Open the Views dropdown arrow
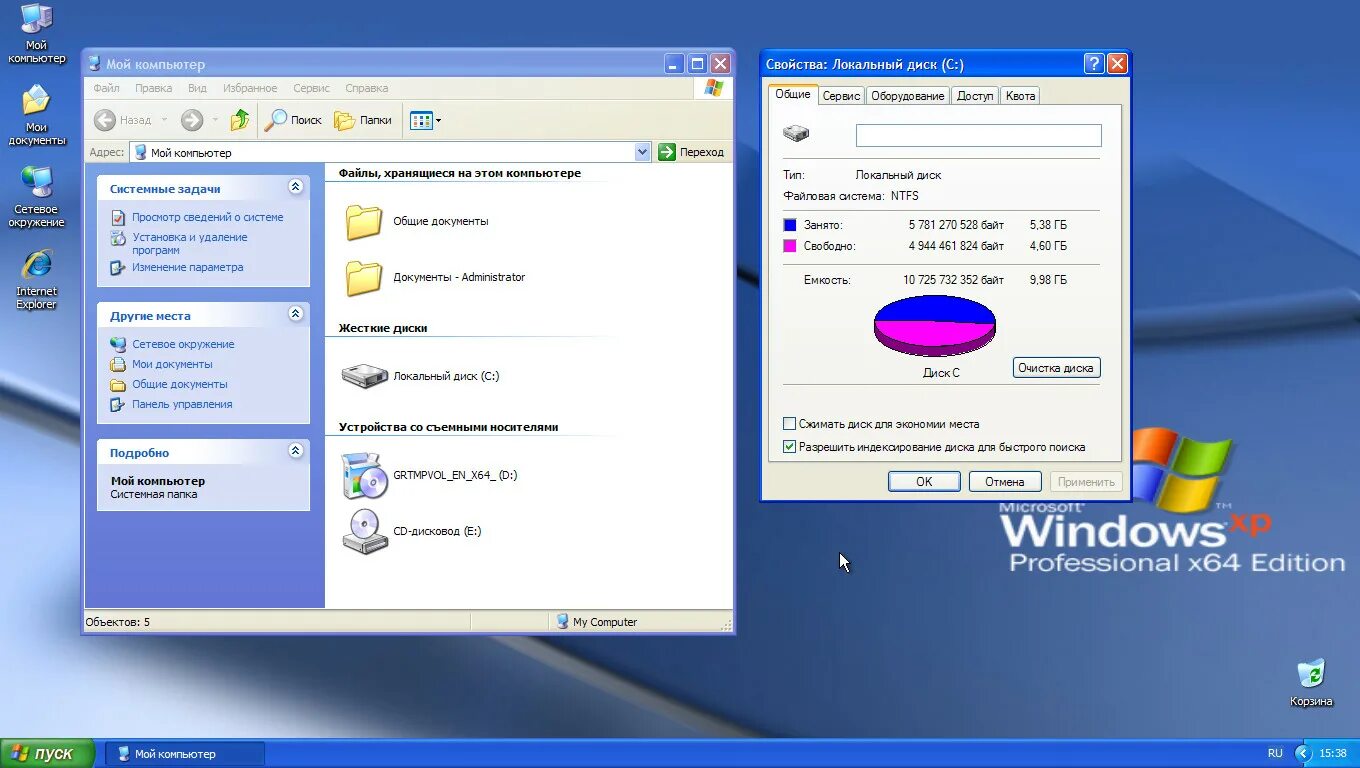This screenshot has width=1360, height=768. click(x=438, y=121)
